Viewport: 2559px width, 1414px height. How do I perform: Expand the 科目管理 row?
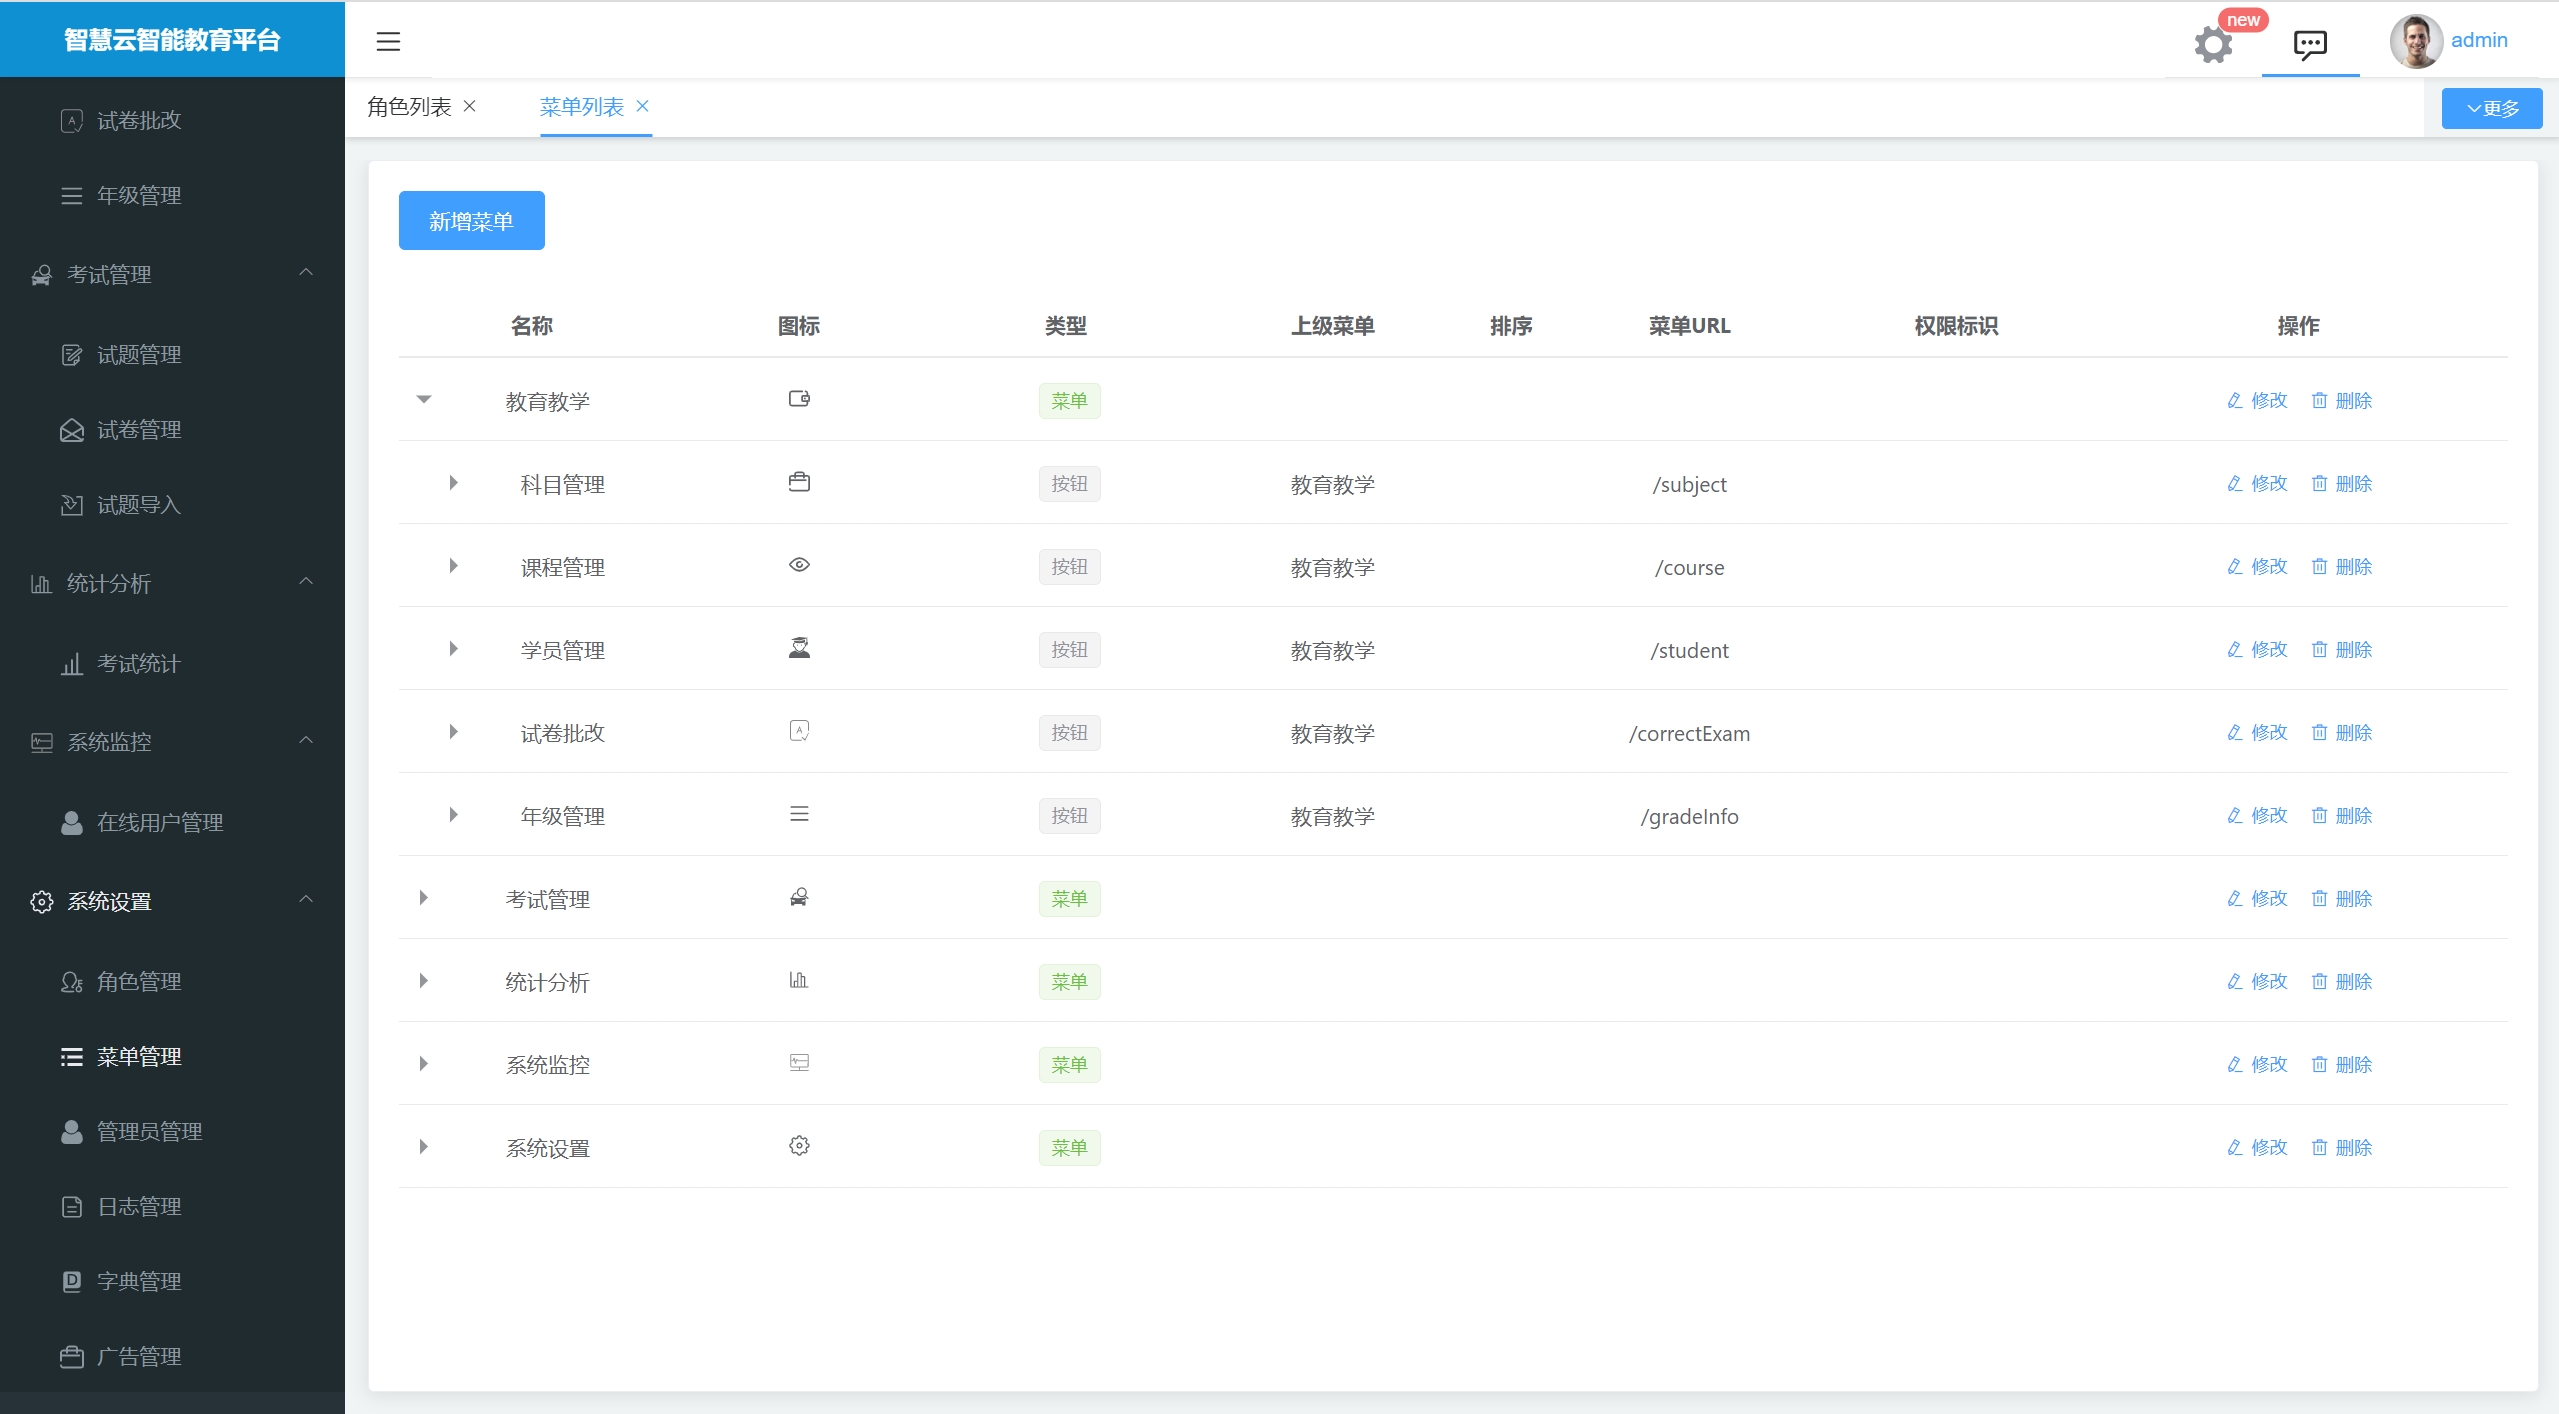click(453, 483)
